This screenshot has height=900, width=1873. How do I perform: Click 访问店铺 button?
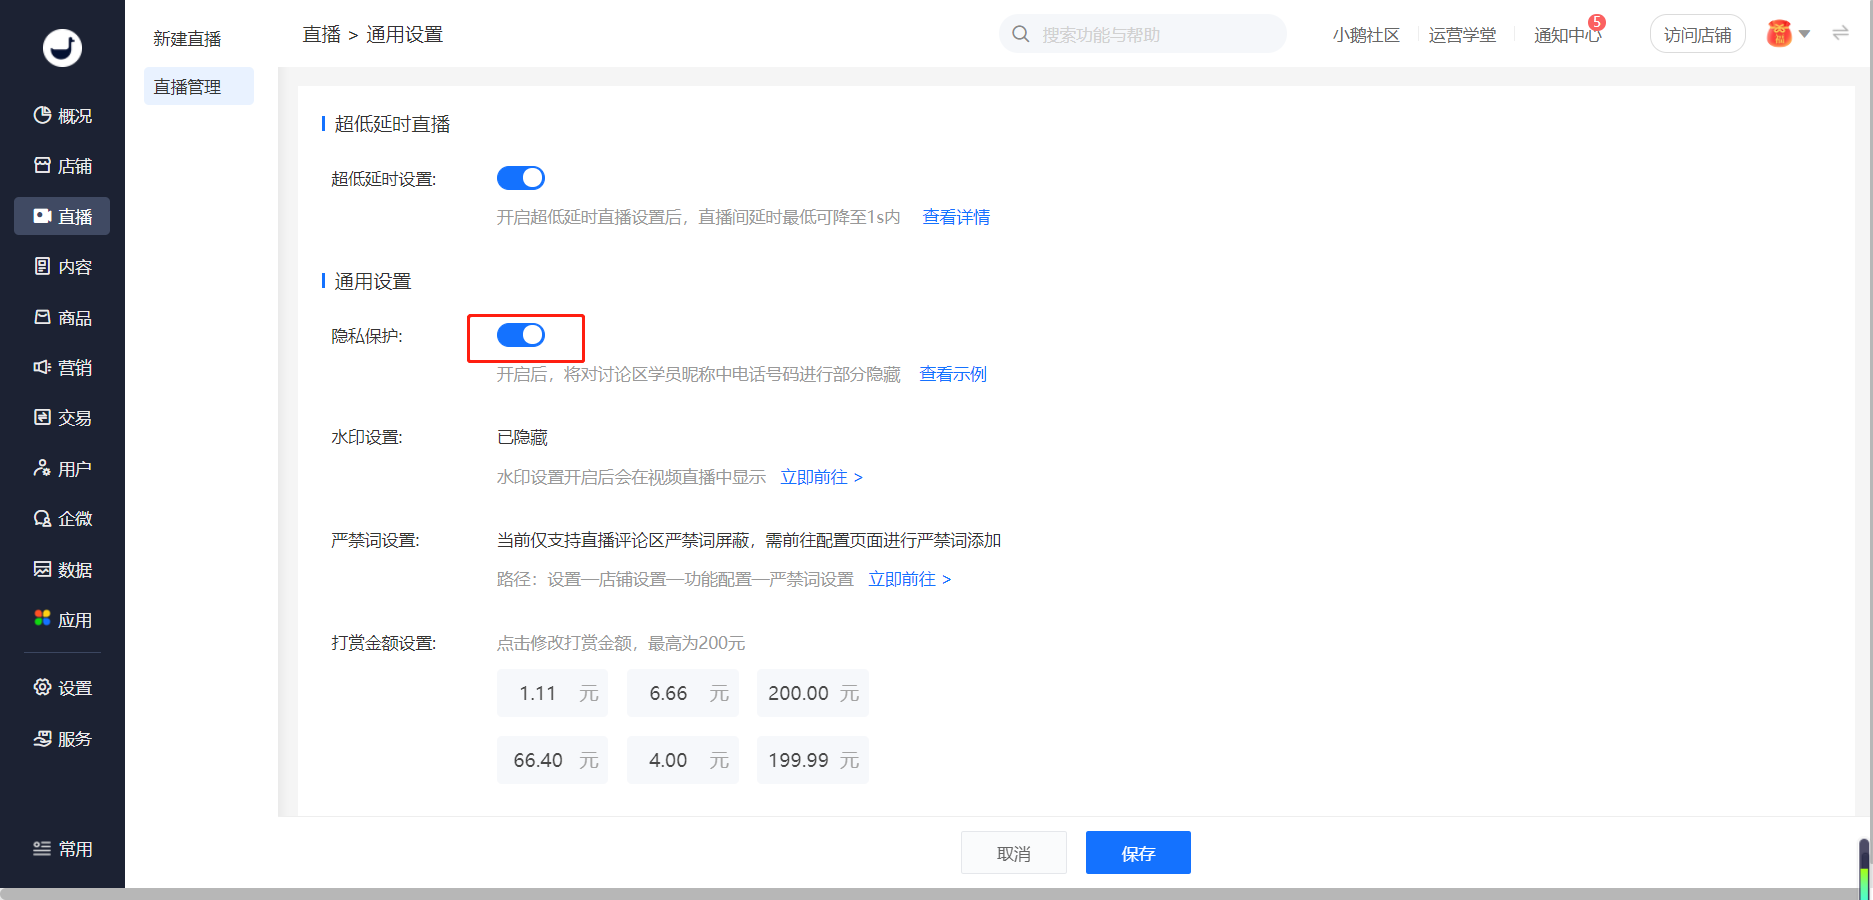(x=1697, y=35)
